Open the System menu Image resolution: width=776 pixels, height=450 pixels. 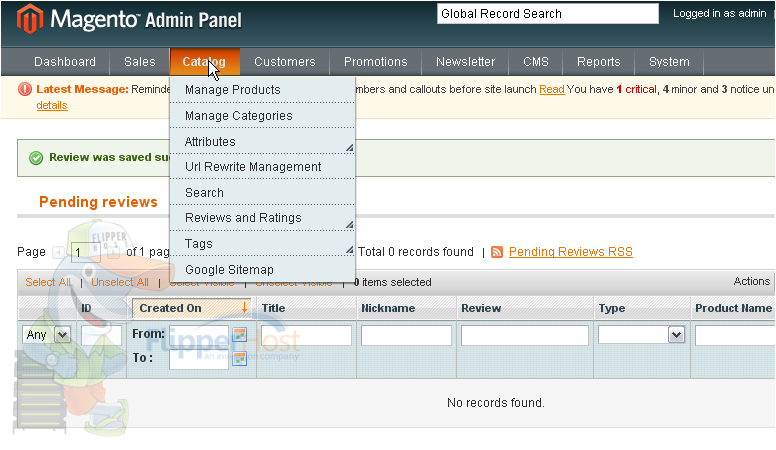point(669,62)
